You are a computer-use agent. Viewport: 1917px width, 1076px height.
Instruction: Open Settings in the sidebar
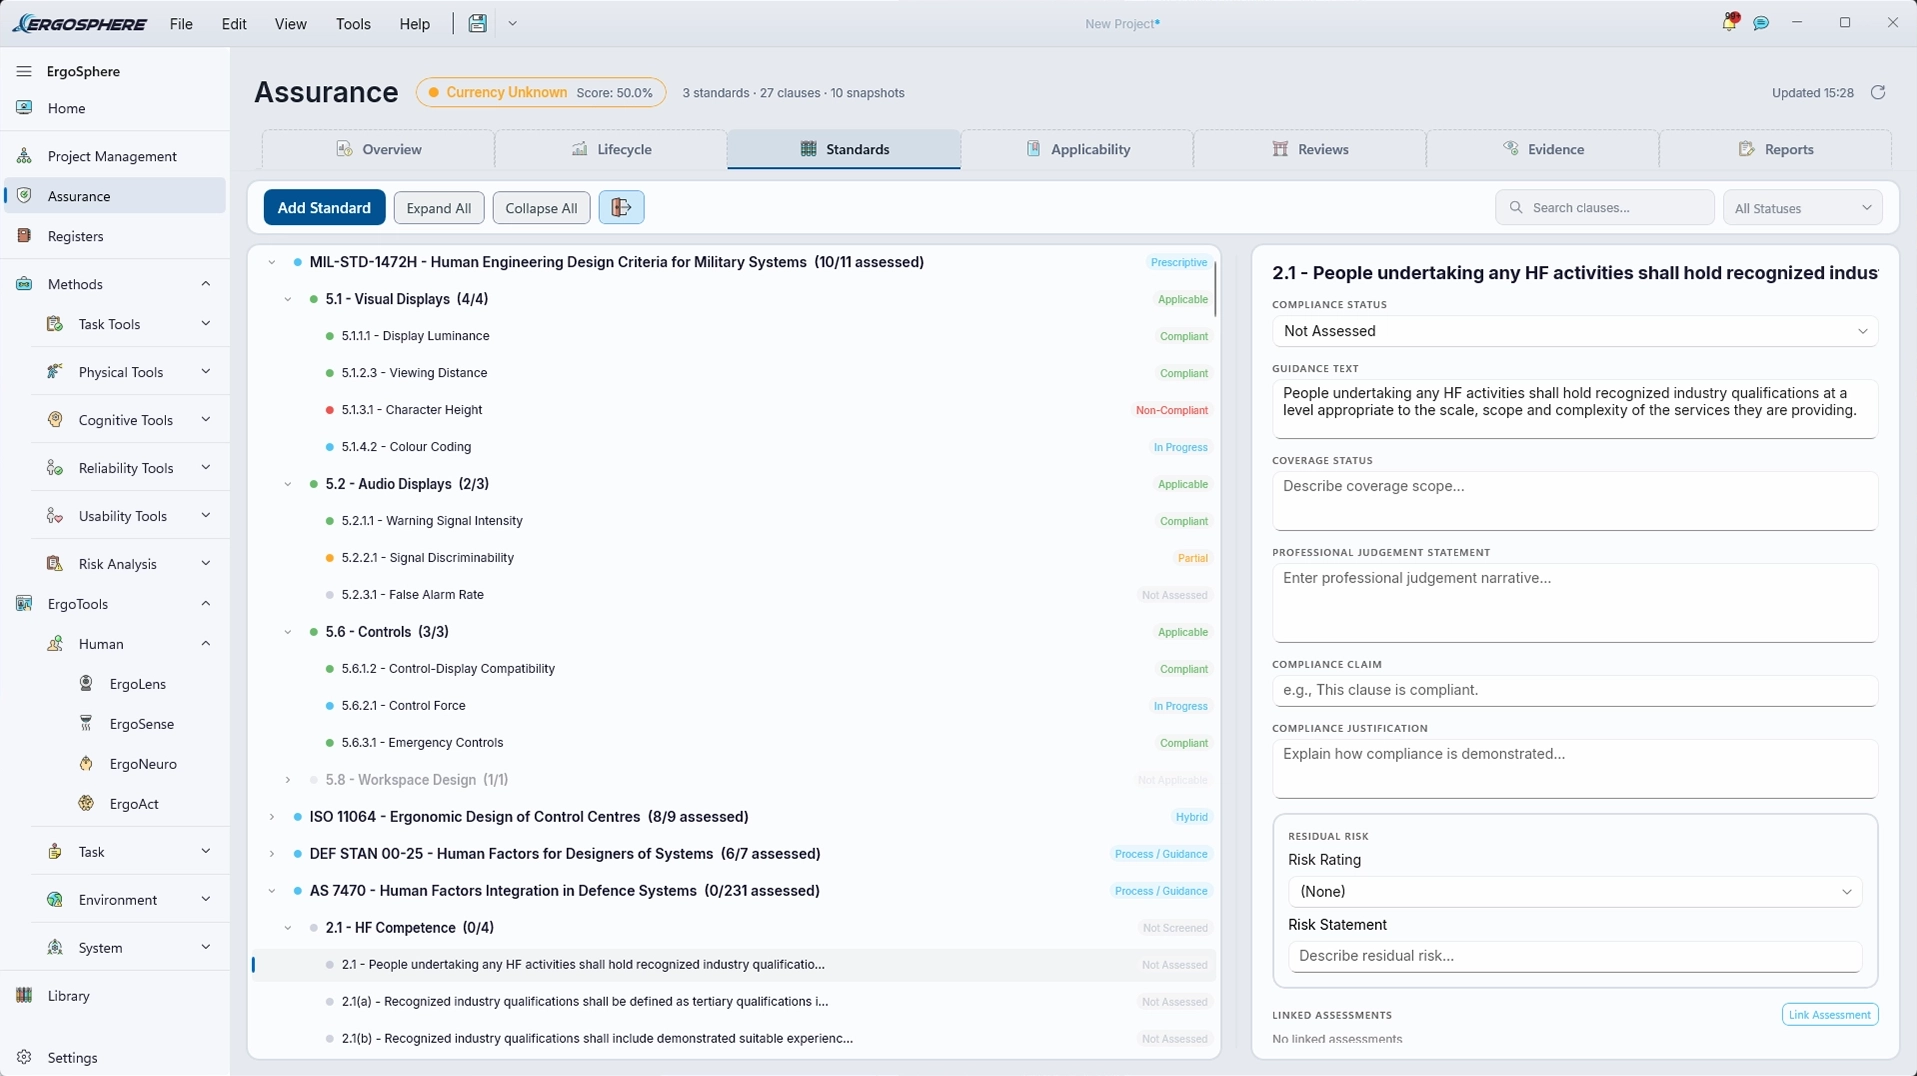[x=115, y=1057]
